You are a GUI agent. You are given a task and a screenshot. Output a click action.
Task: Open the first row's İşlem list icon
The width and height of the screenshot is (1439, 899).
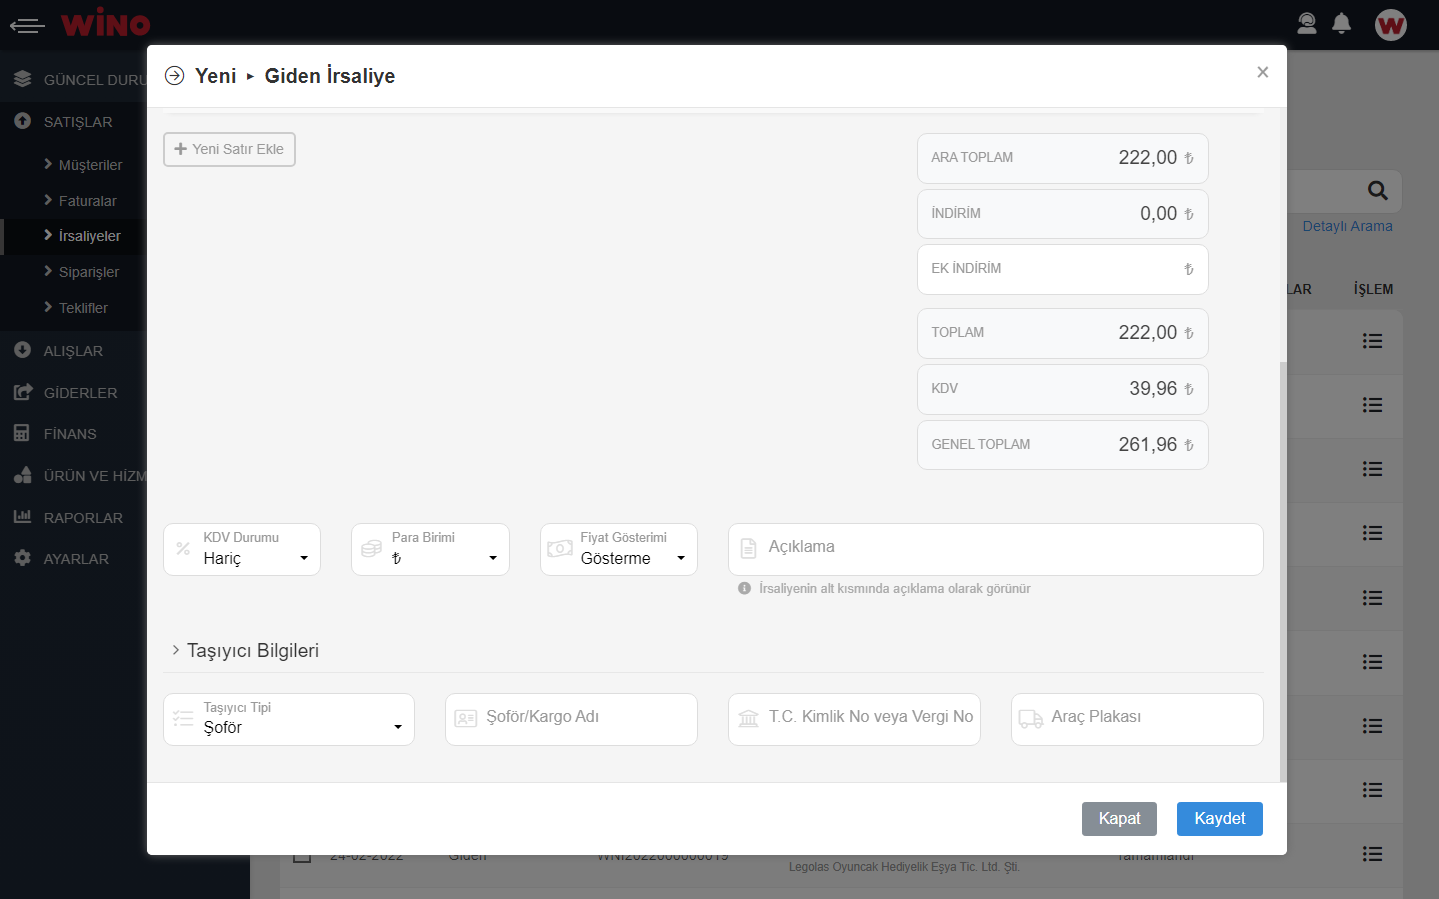point(1372,342)
